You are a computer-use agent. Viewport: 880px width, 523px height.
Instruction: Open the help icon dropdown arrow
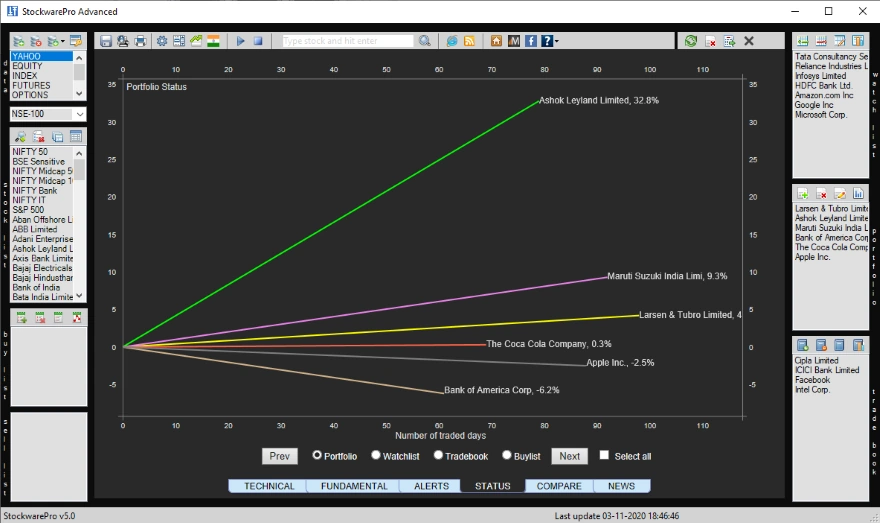coord(556,42)
